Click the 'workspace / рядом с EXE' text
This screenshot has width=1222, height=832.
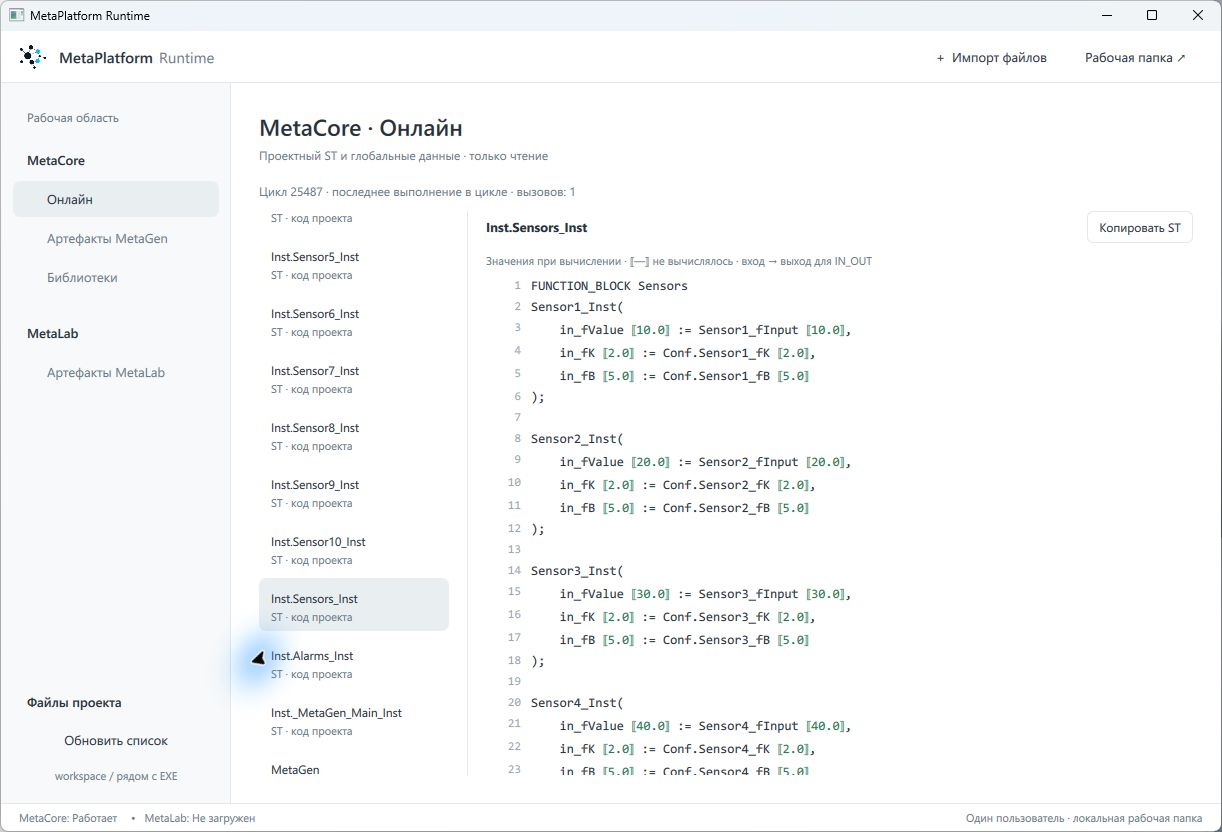coord(116,776)
